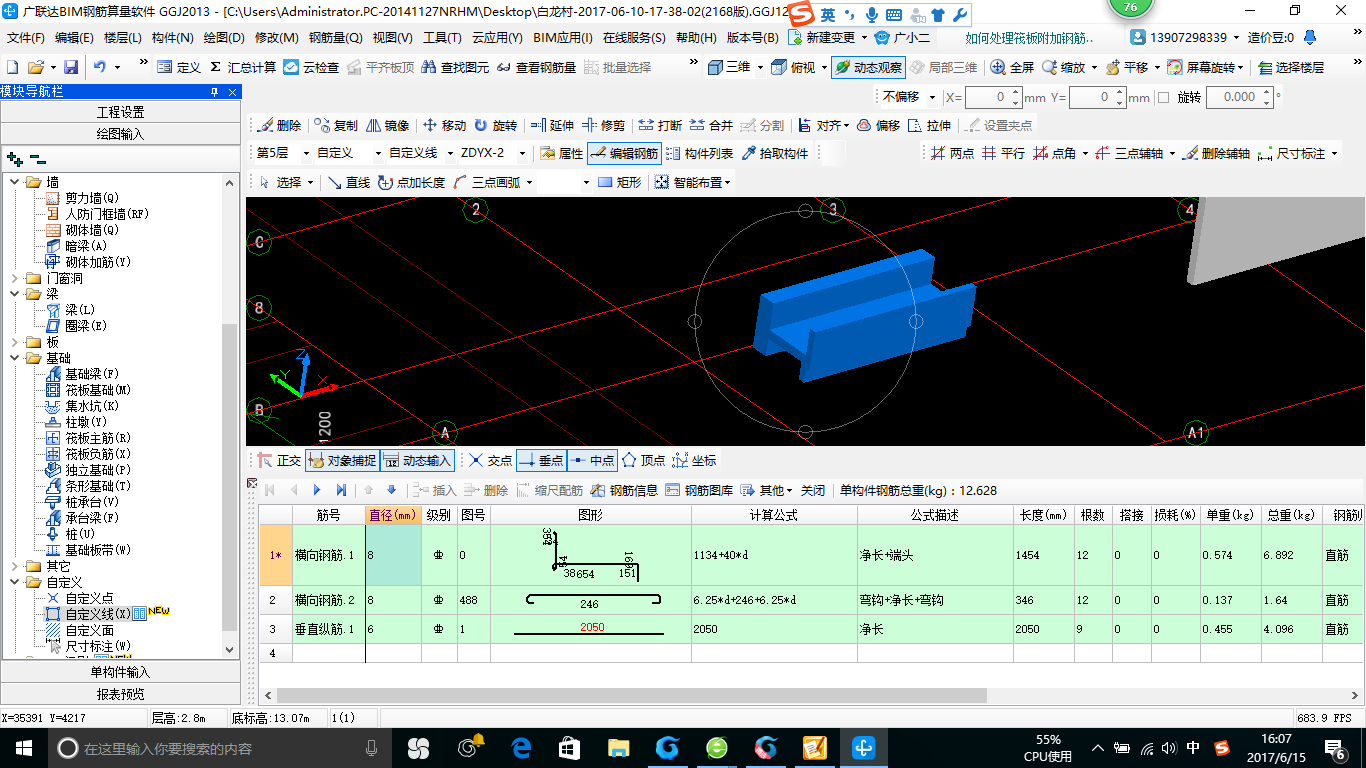Click 拾取构件 pick component tool

point(775,153)
